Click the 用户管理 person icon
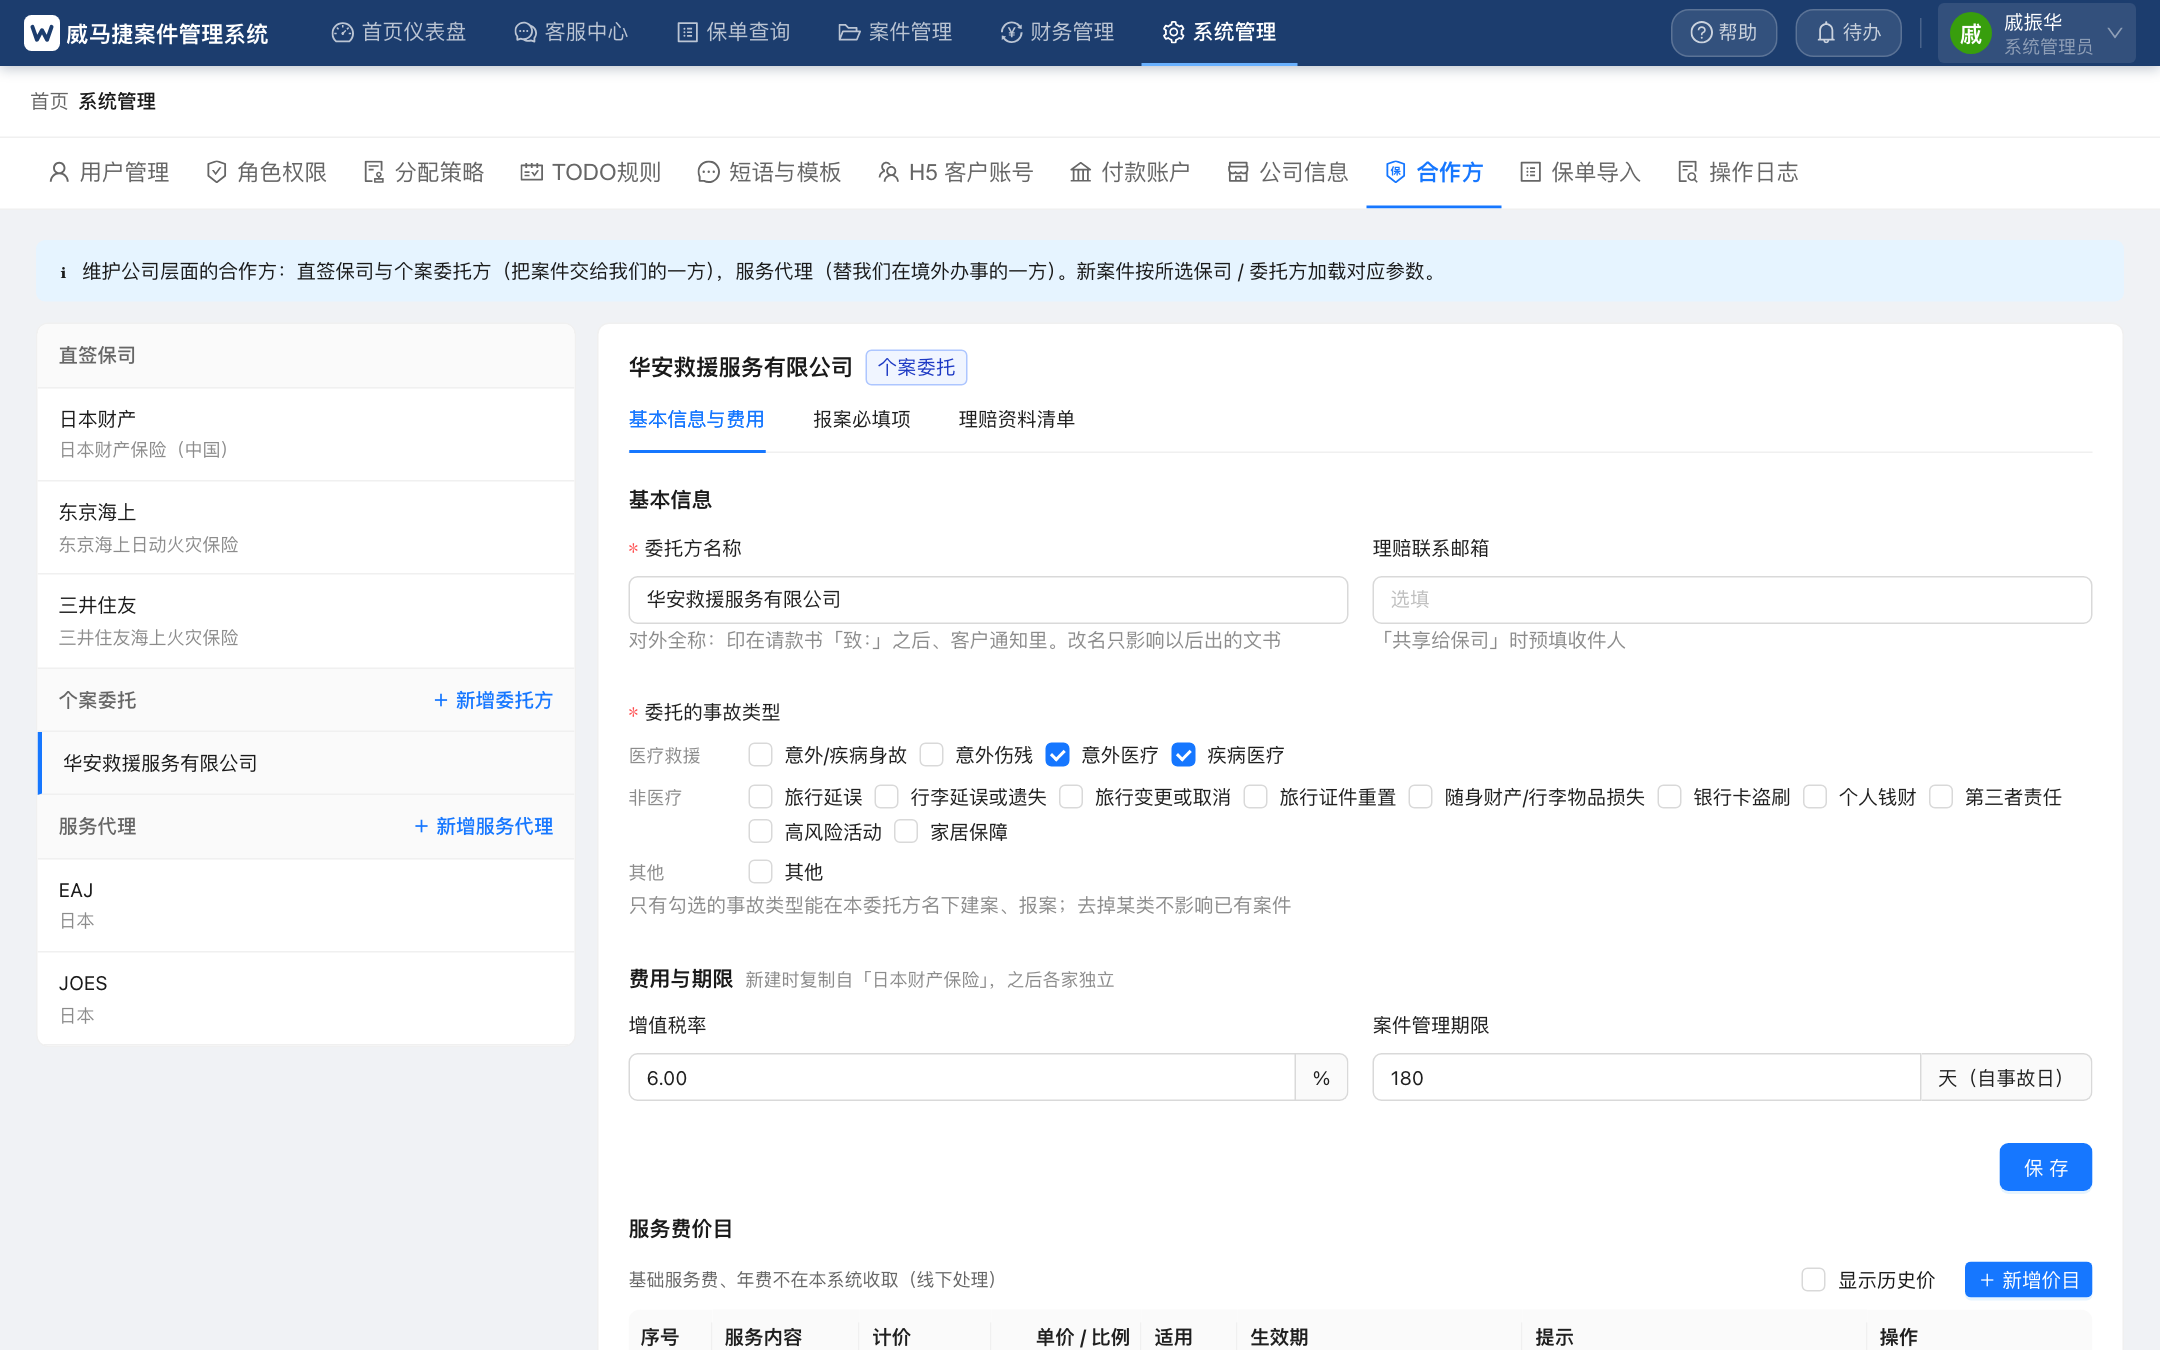This screenshot has width=2160, height=1350. 59,172
